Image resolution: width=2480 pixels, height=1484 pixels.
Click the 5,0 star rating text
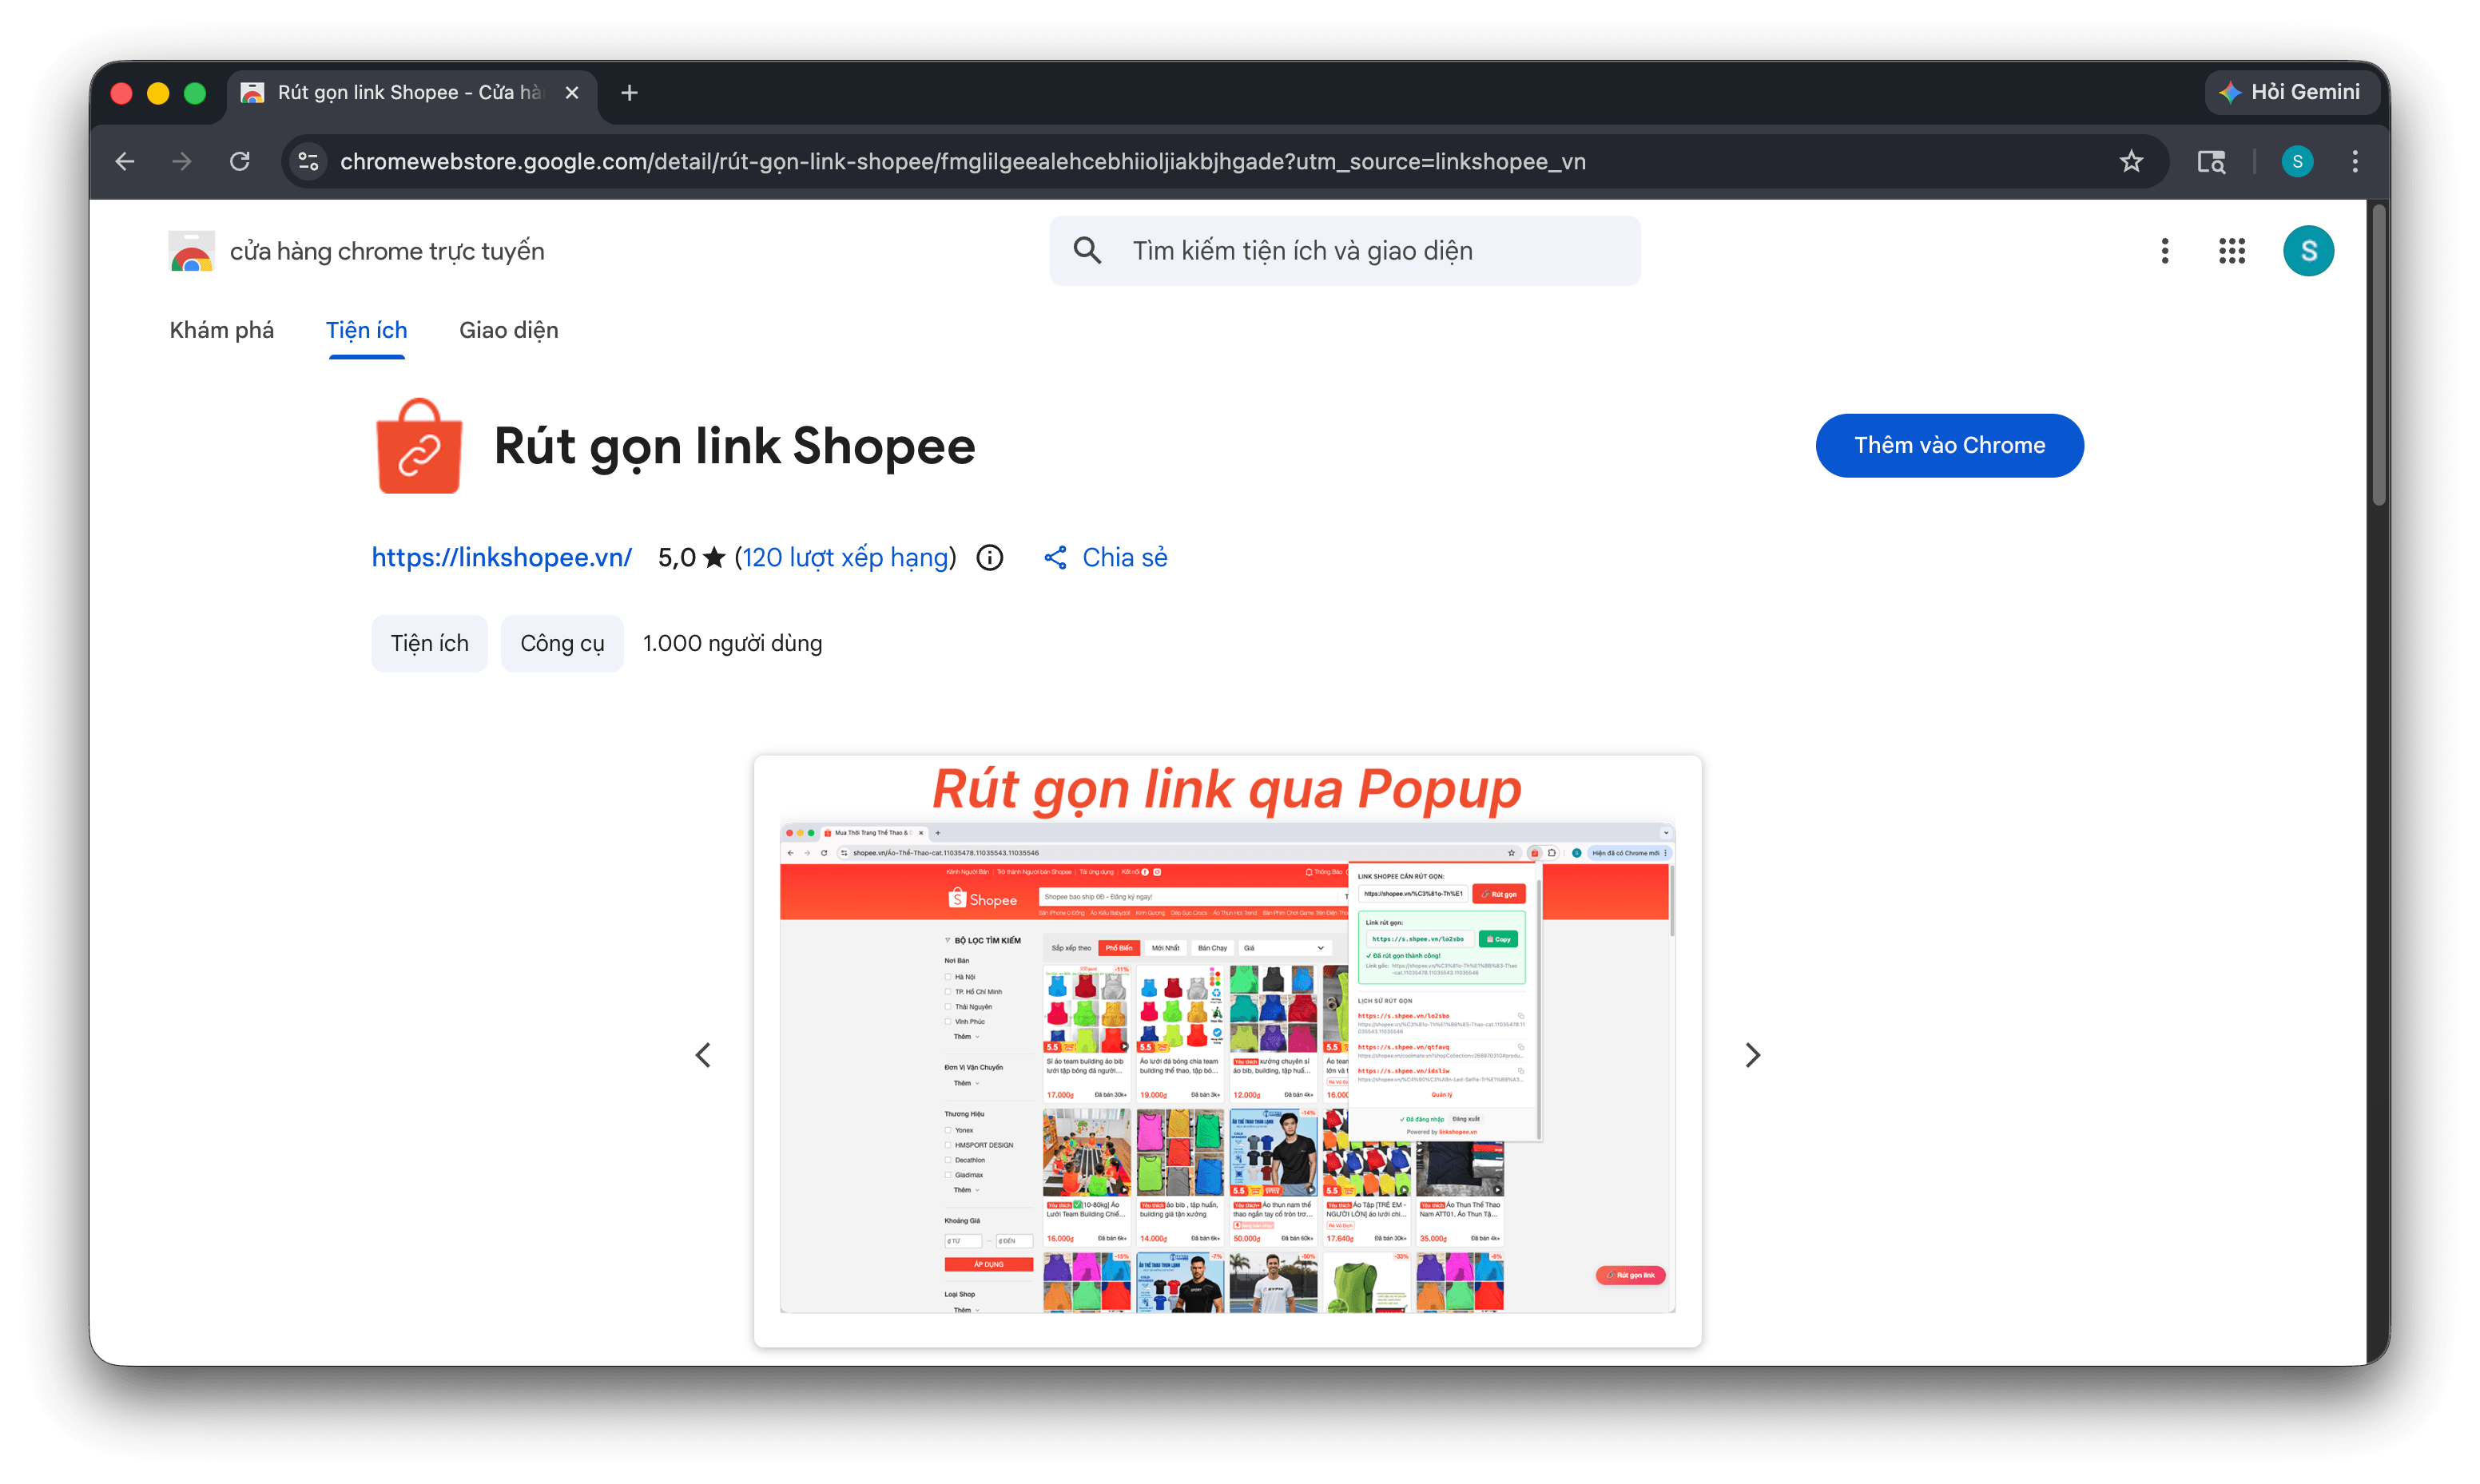pos(691,557)
